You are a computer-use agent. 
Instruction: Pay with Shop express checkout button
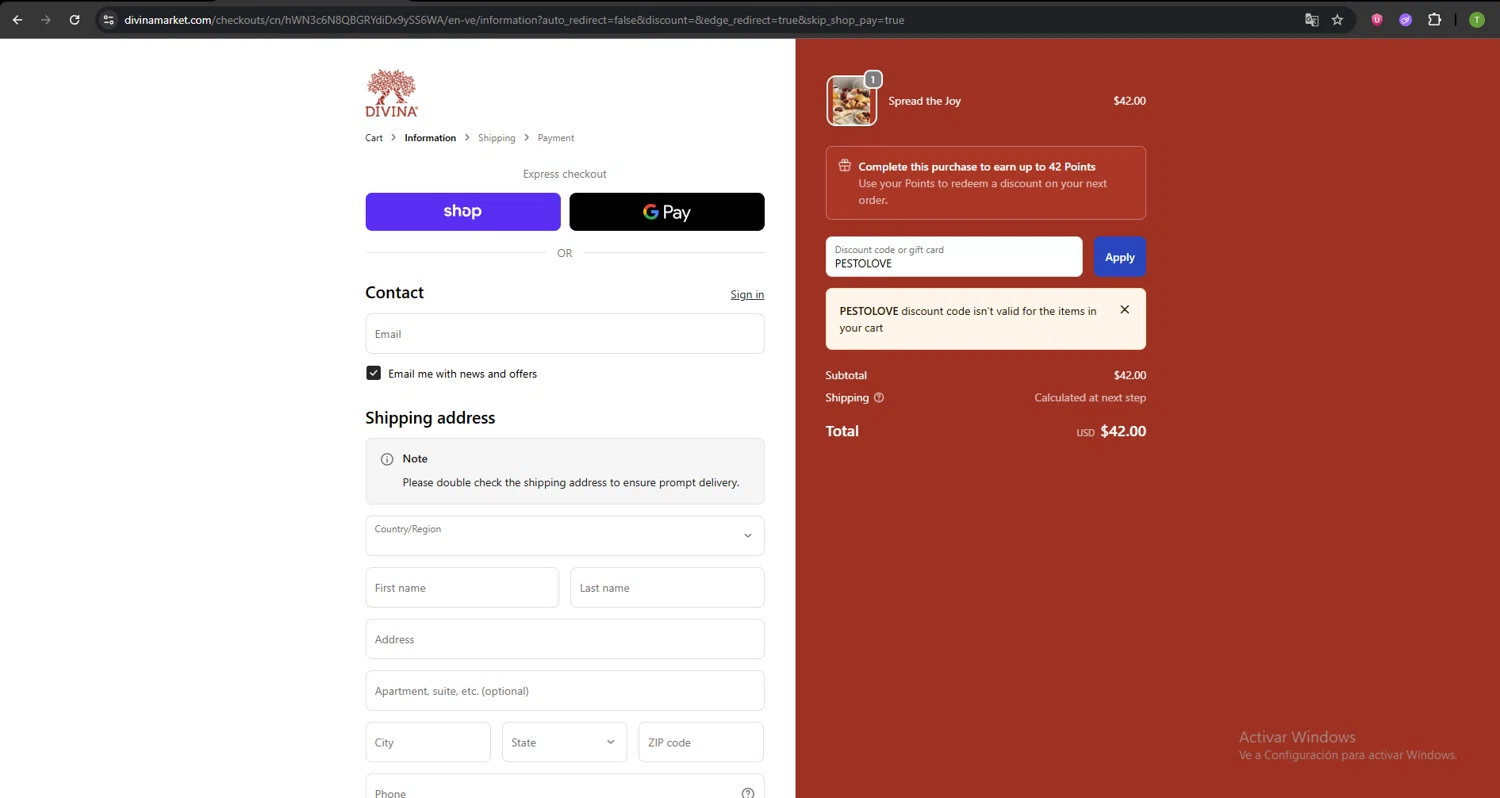tap(463, 212)
